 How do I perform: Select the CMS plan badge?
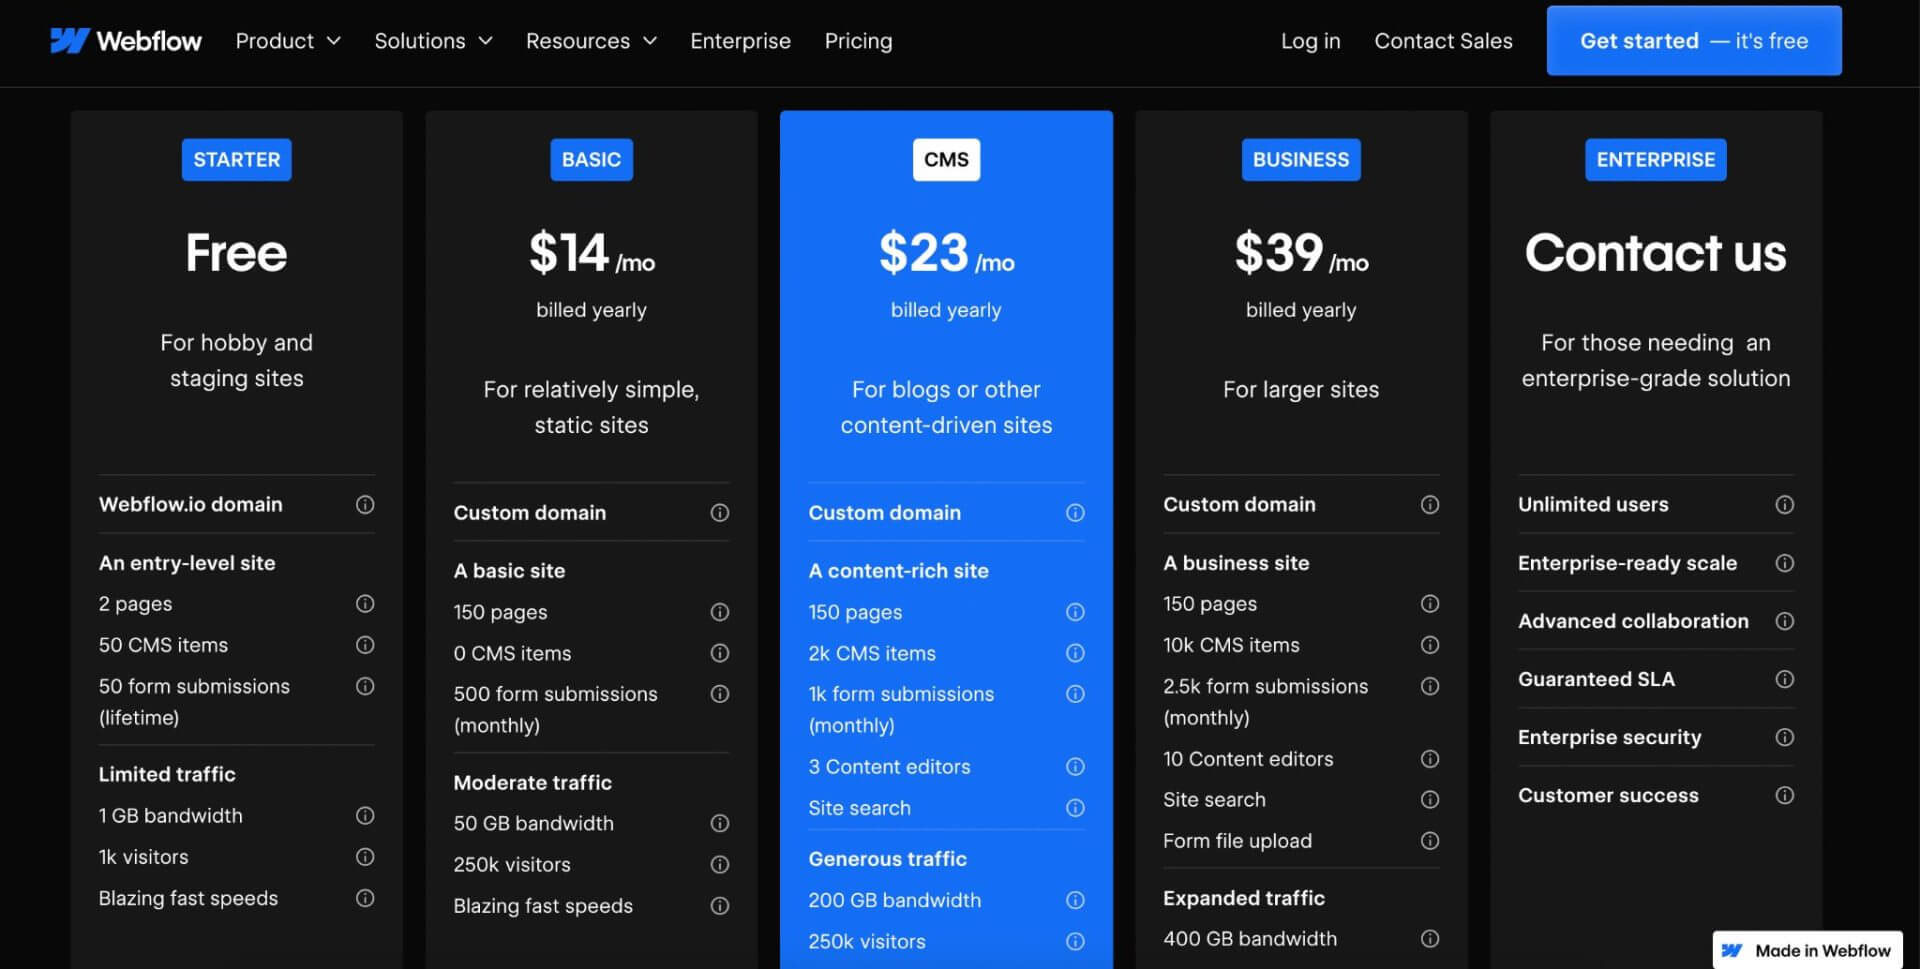tap(946, 160)
